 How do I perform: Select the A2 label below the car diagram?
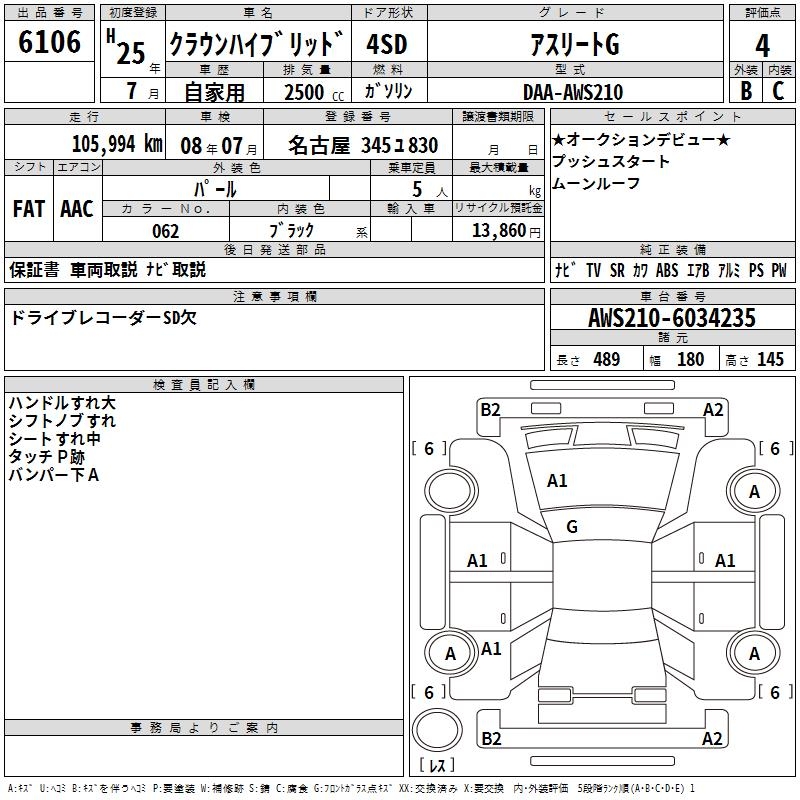713,739
